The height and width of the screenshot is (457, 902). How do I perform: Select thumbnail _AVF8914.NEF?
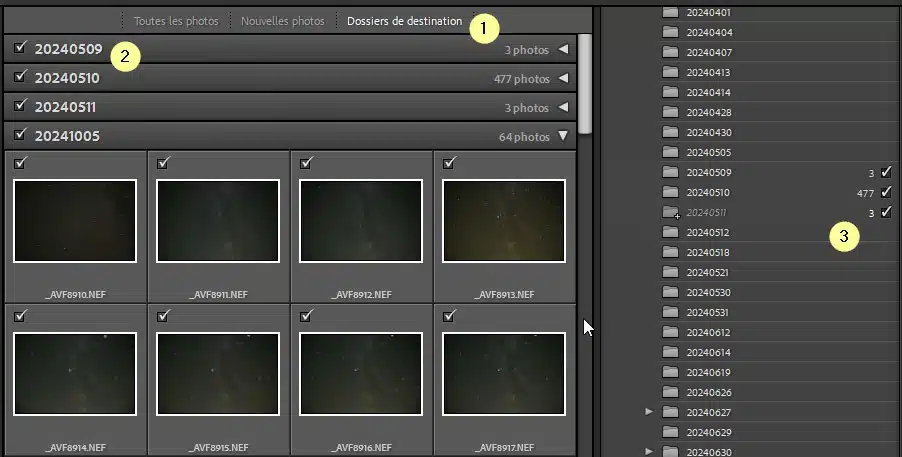75,374
